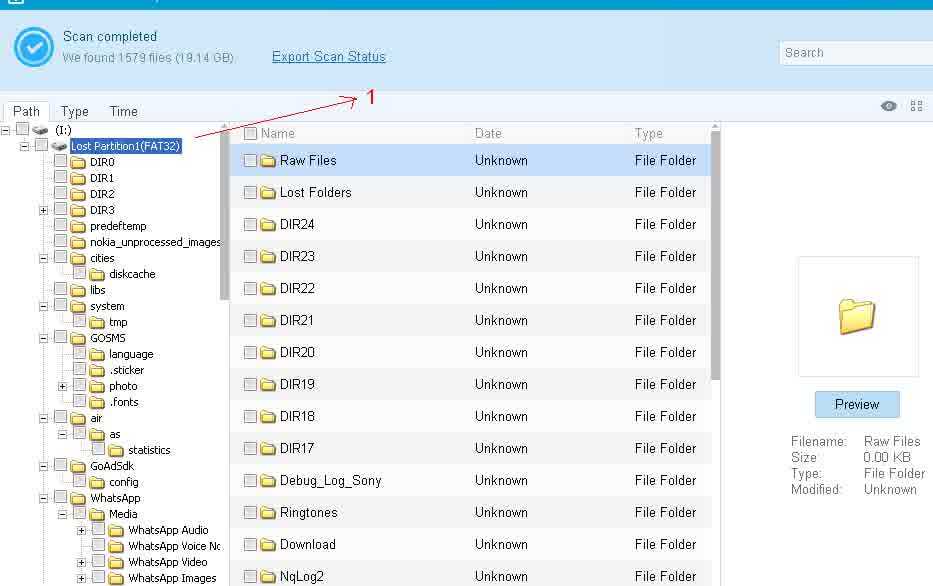
Task: Click the large folder preview thumbnail
Action: 857,316
